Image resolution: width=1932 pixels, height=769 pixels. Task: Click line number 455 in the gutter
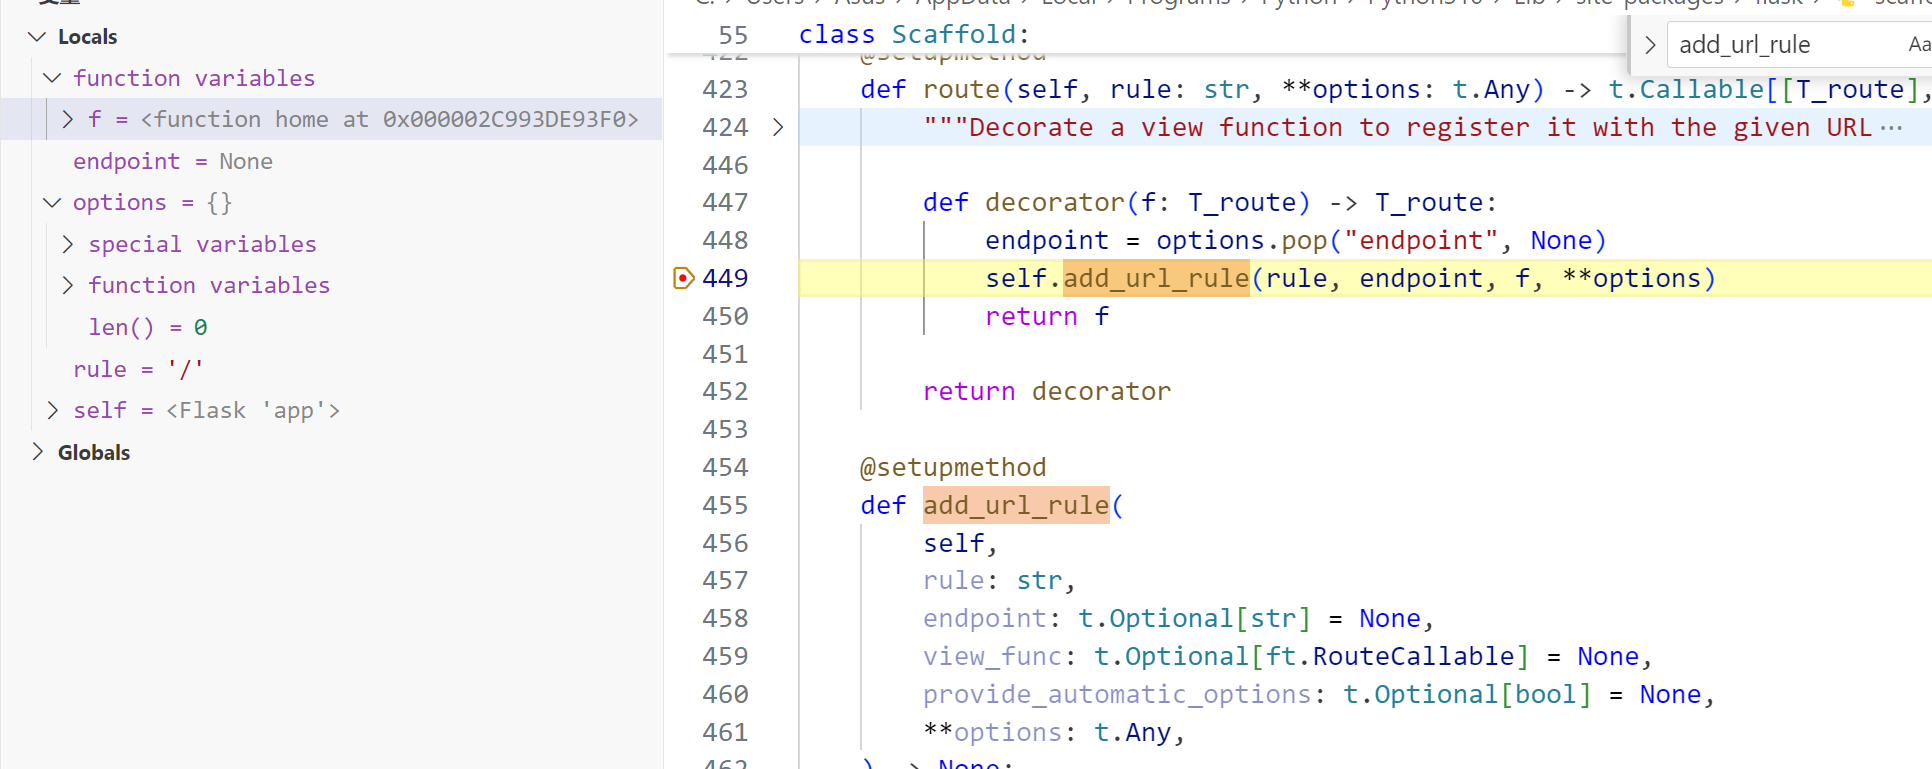click(x=725, y=506)
